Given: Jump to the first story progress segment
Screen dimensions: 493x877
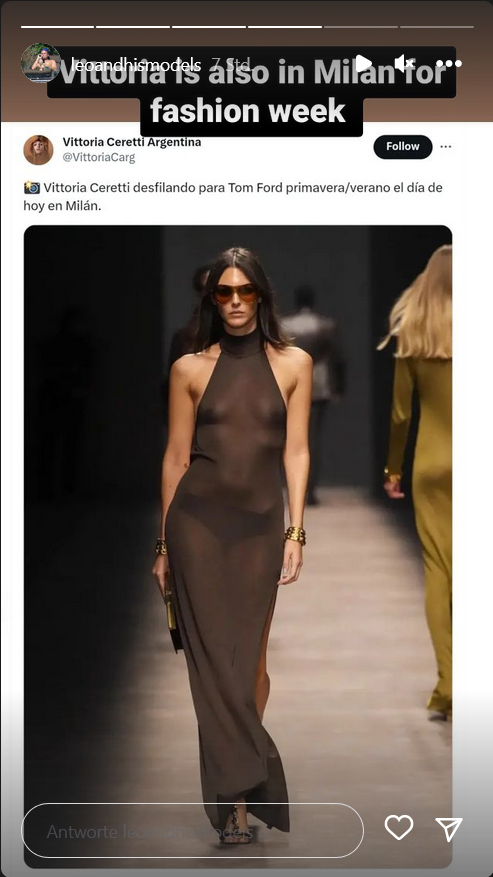Looking at the screenshot, I should pyautogui.click(x=58, y=26).
